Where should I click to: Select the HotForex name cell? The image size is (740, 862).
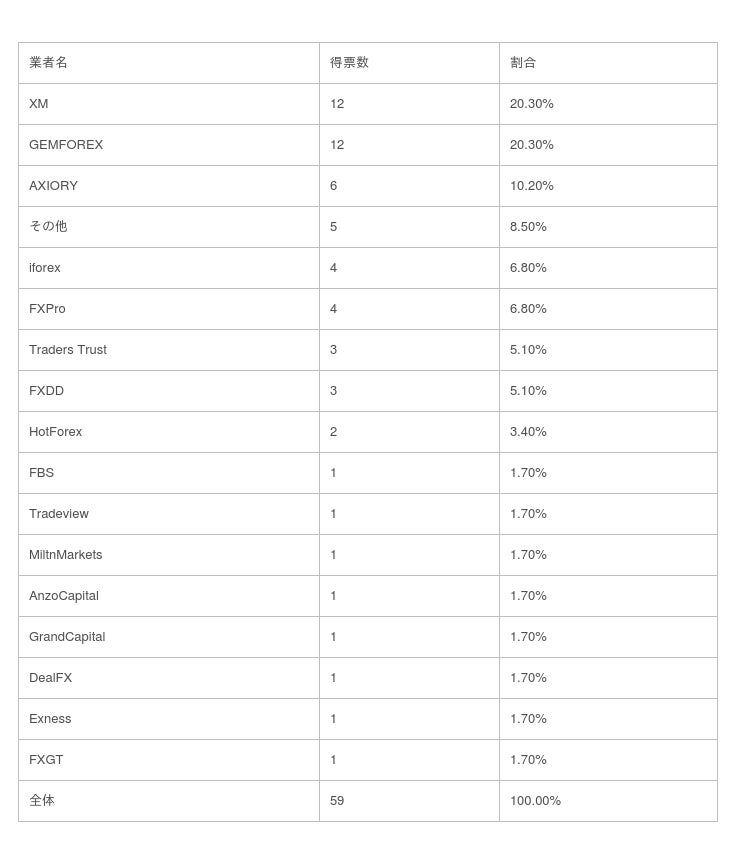point(55,431)
